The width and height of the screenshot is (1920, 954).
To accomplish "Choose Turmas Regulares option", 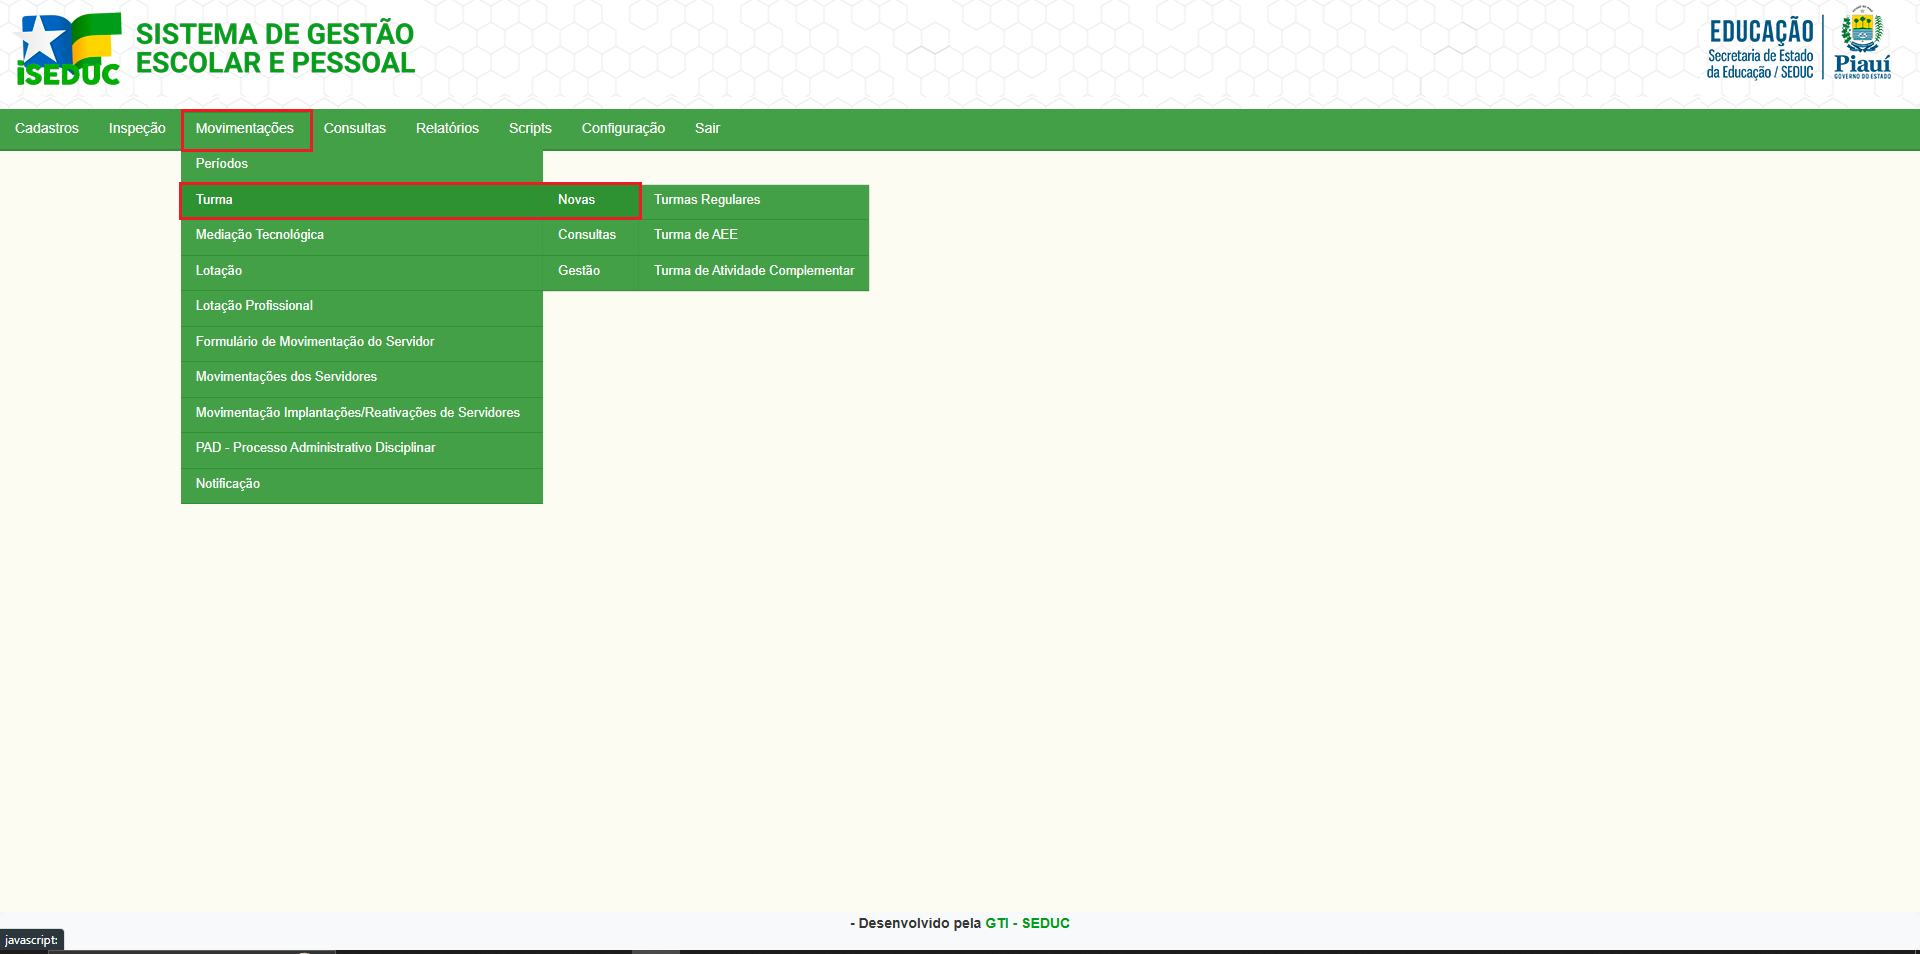I will pyautogui.click(x=707, y=200).
